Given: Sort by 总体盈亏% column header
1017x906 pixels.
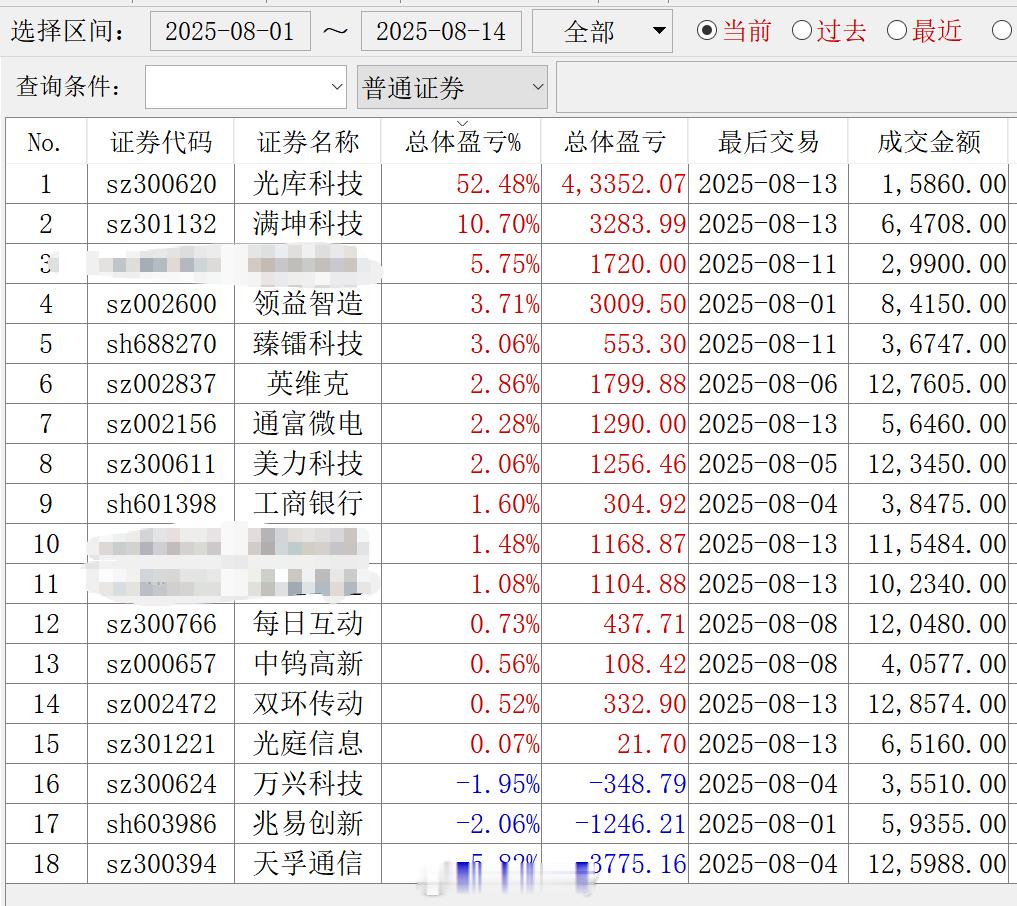Looking at the screenshot, I should [x=462, y=142].
